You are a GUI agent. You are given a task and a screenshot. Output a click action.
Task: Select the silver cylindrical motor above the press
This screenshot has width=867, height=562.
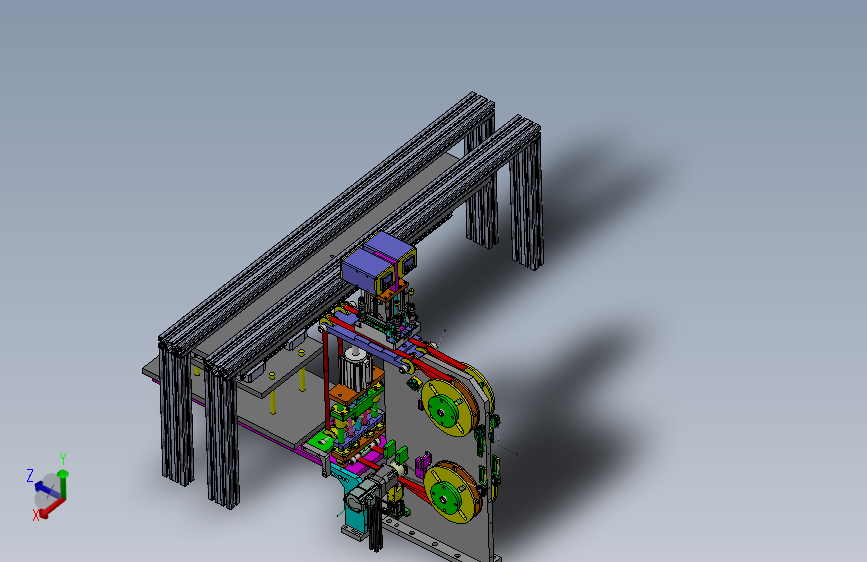pos(356,368)
